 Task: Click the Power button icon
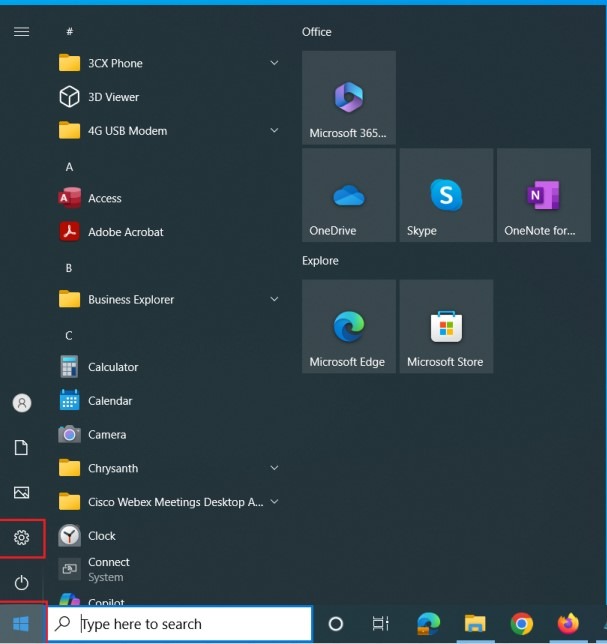(x=22, y=582)
